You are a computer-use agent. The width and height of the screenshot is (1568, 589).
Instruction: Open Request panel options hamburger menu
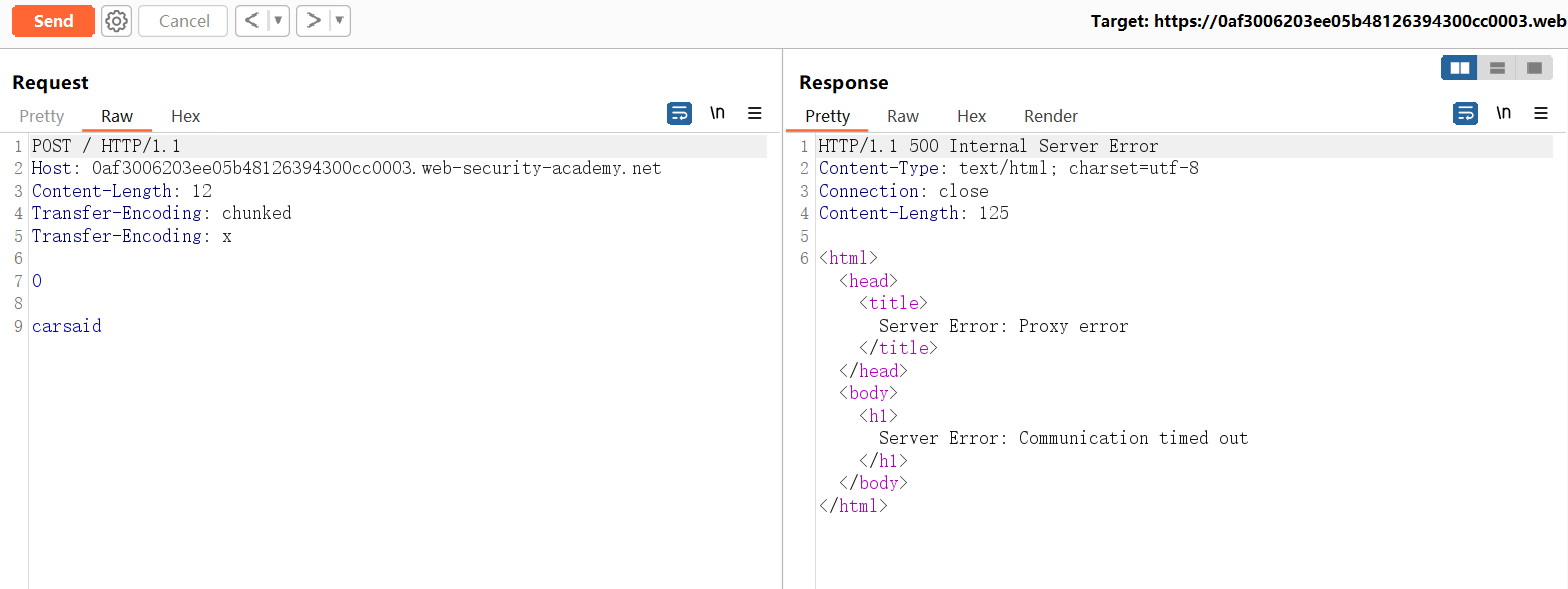[x=755, y=114]
